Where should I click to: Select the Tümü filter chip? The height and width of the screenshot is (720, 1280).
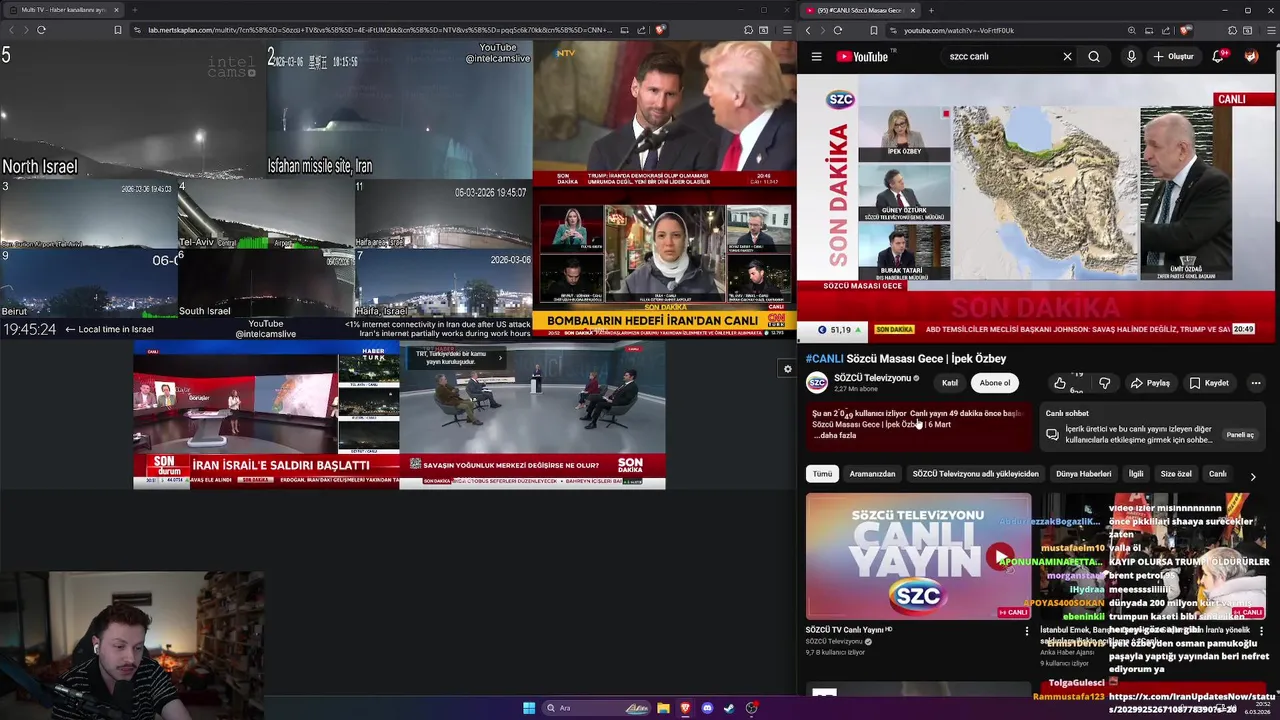pos(822,474)
